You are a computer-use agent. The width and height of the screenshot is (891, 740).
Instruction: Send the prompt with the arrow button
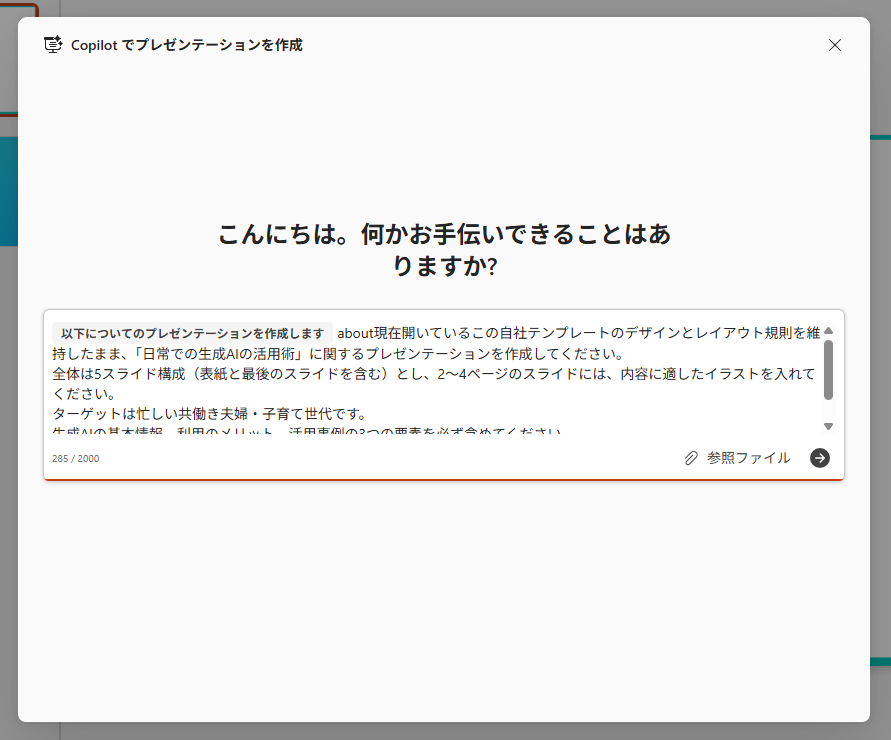point(819,458)
